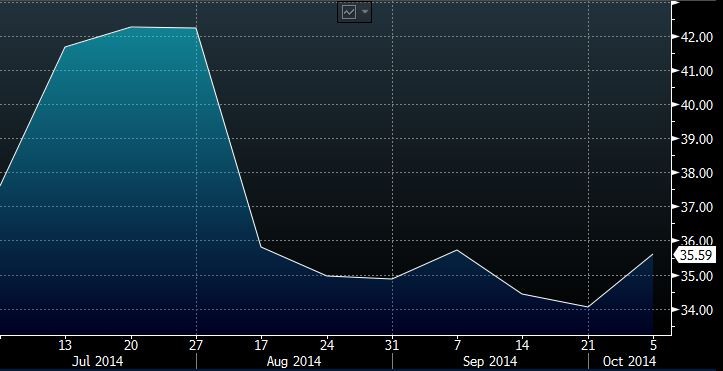723x371 pixels.
Task: Click the Jul 2014 month label
Action: (97, 361)
